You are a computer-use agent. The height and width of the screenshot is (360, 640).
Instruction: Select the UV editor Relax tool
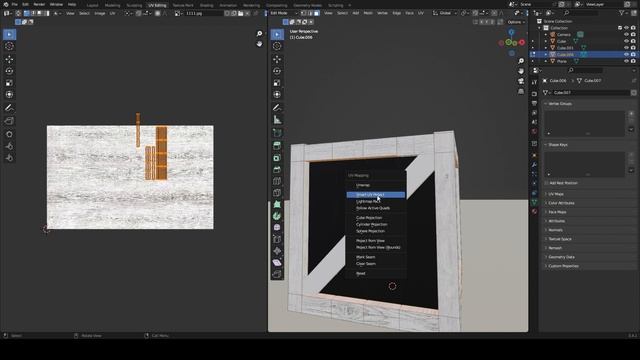(x=9, y=146)
